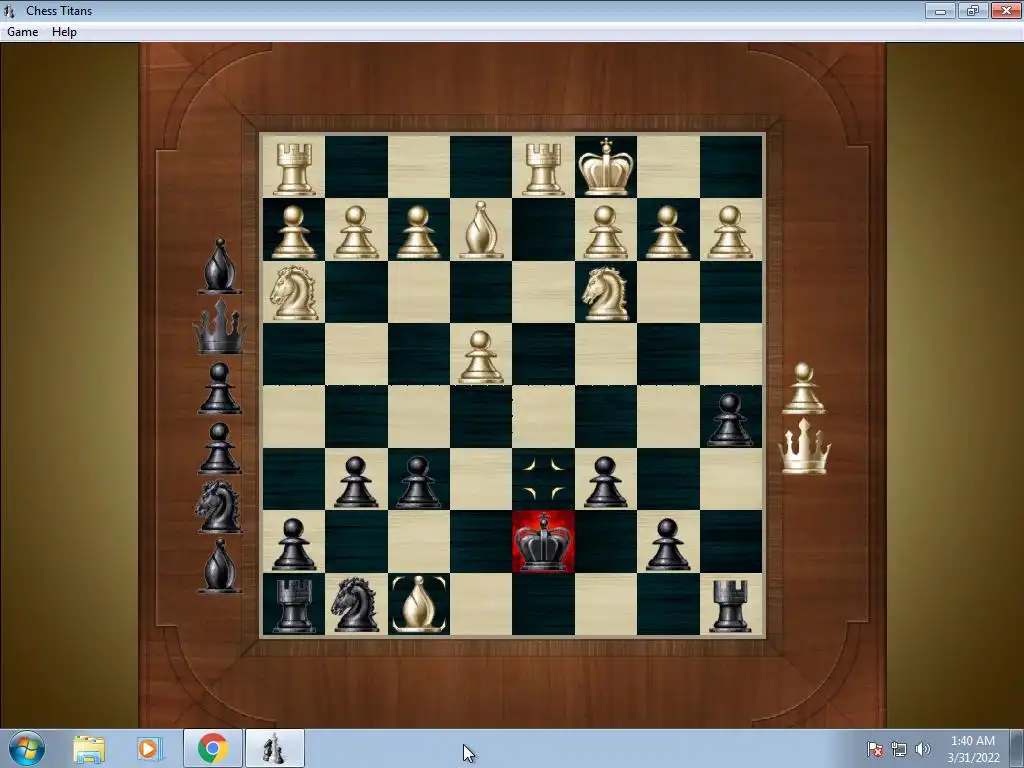Click the bottom captured black bishop

(219, 566)
